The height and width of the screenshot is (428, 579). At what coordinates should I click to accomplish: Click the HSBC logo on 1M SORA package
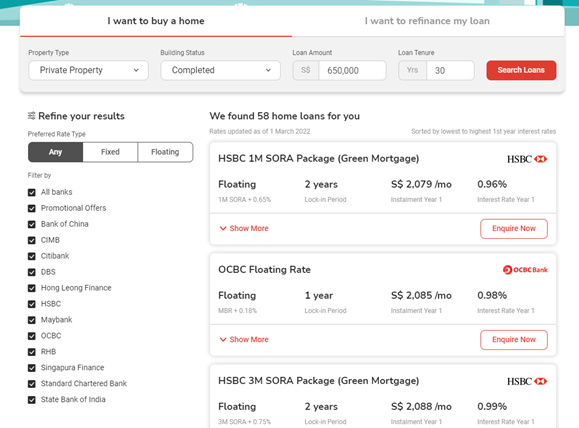527,159
